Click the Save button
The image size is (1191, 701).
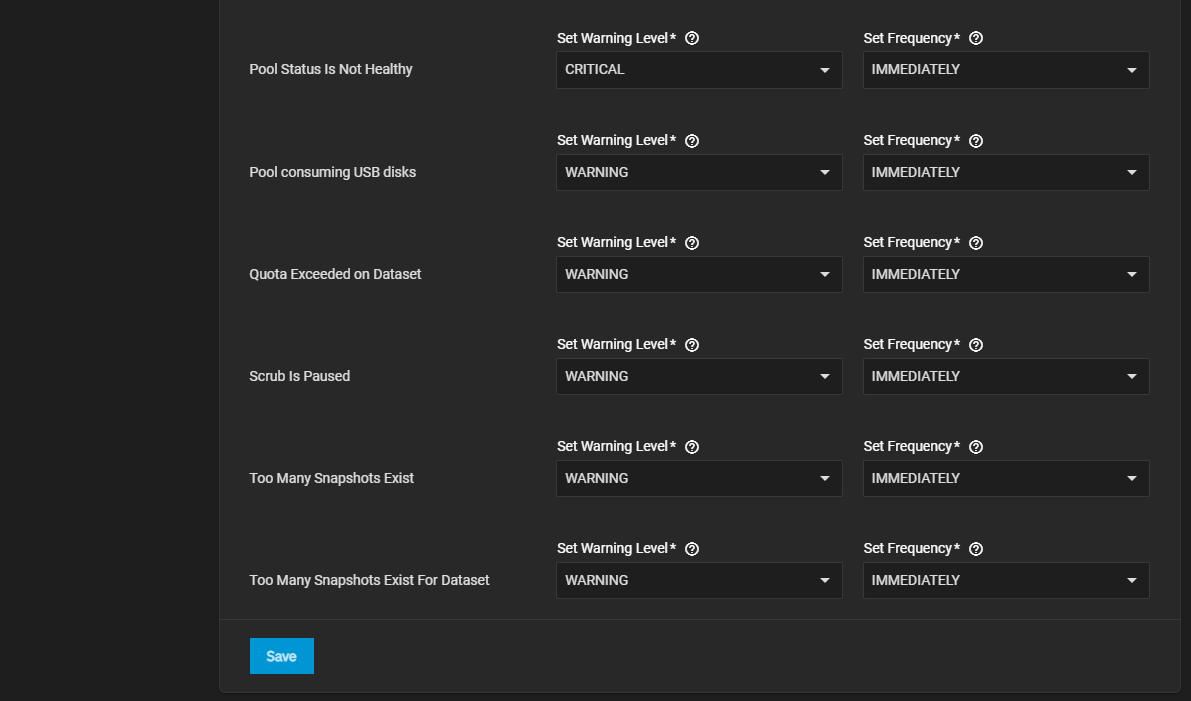point(282,656)
